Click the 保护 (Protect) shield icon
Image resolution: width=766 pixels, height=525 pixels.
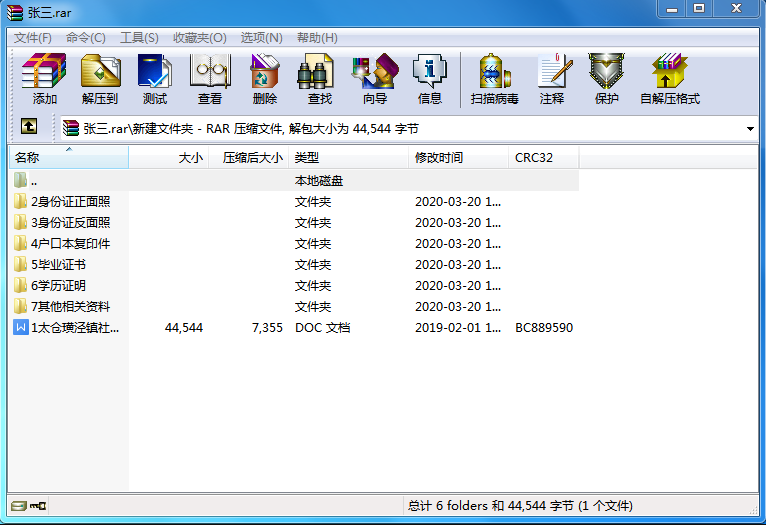pyautogui.click(x=606, y=79)
